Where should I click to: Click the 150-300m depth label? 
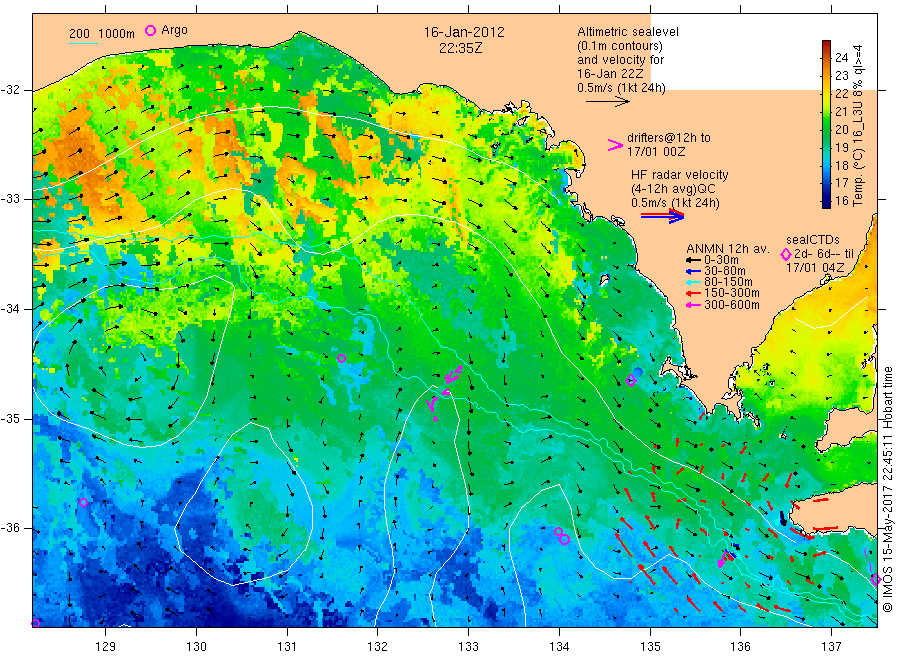tap(732, 293)
